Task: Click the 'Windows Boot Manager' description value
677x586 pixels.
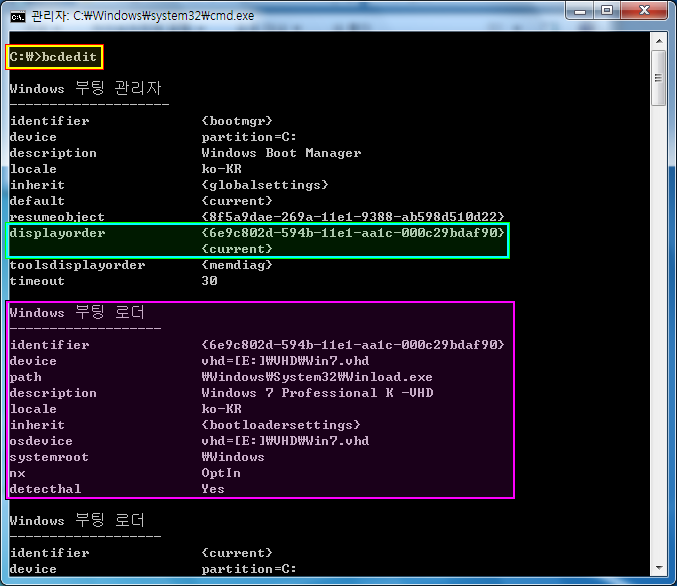Action: point(281,153)
